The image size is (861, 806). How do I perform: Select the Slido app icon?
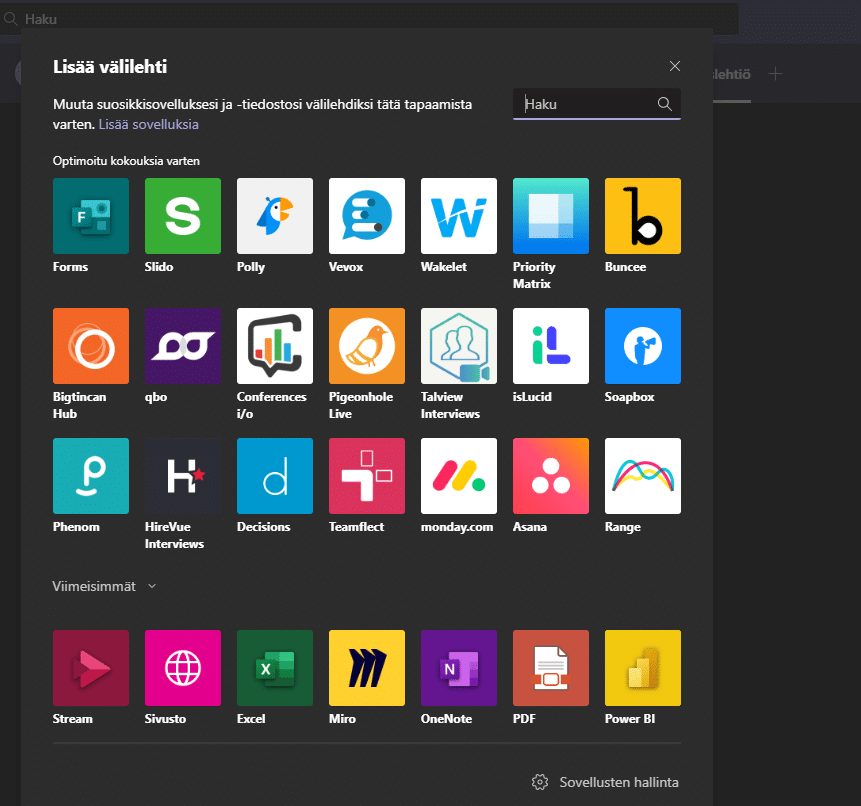coord(183,216)
